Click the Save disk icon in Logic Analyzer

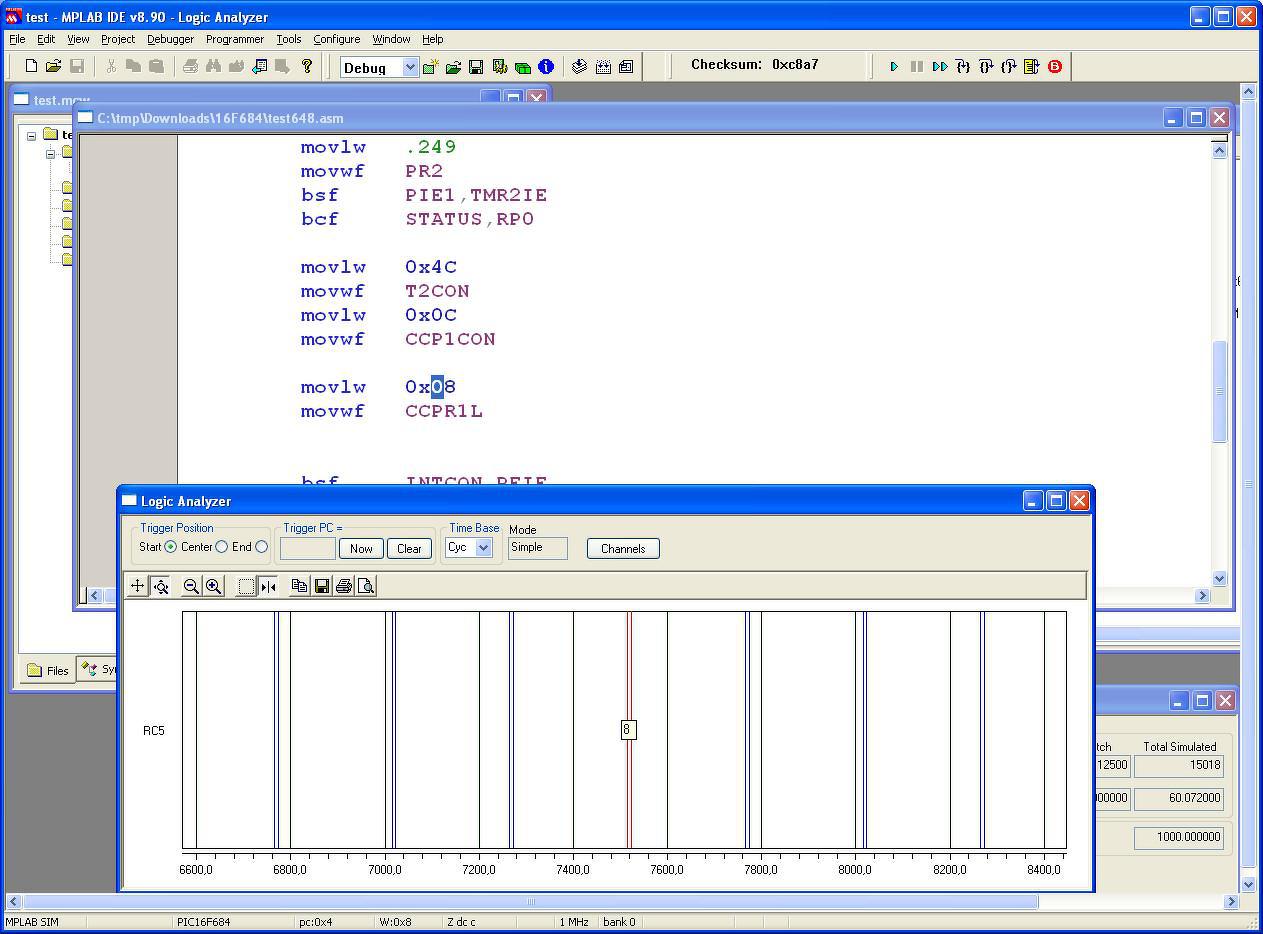click(x=322, y=587)
